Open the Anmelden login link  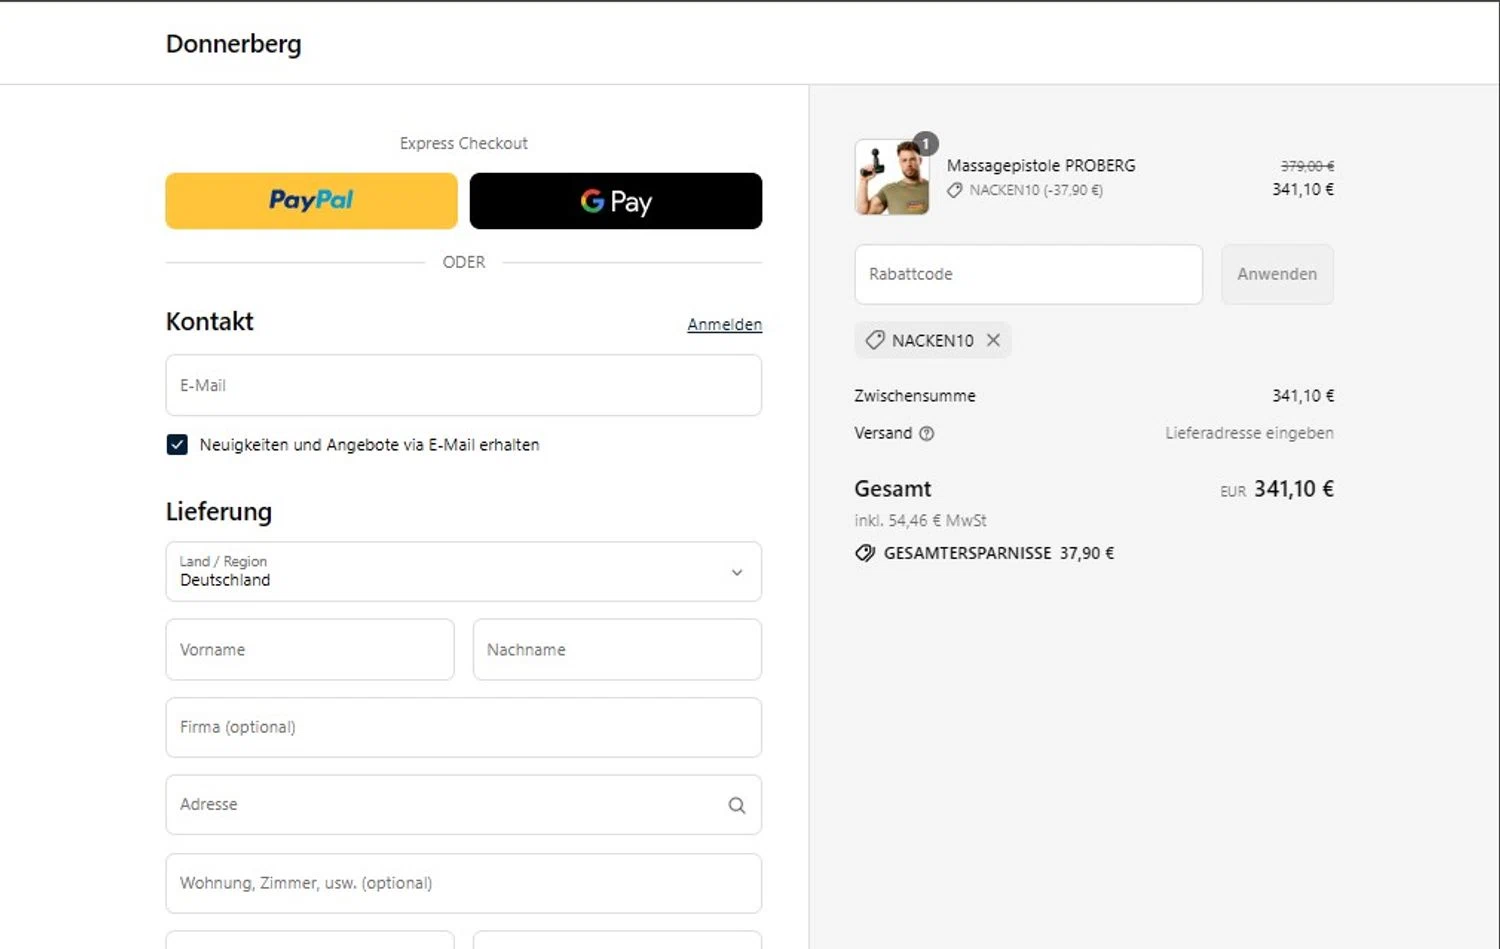pyautogui.click(x=724, y=324)
